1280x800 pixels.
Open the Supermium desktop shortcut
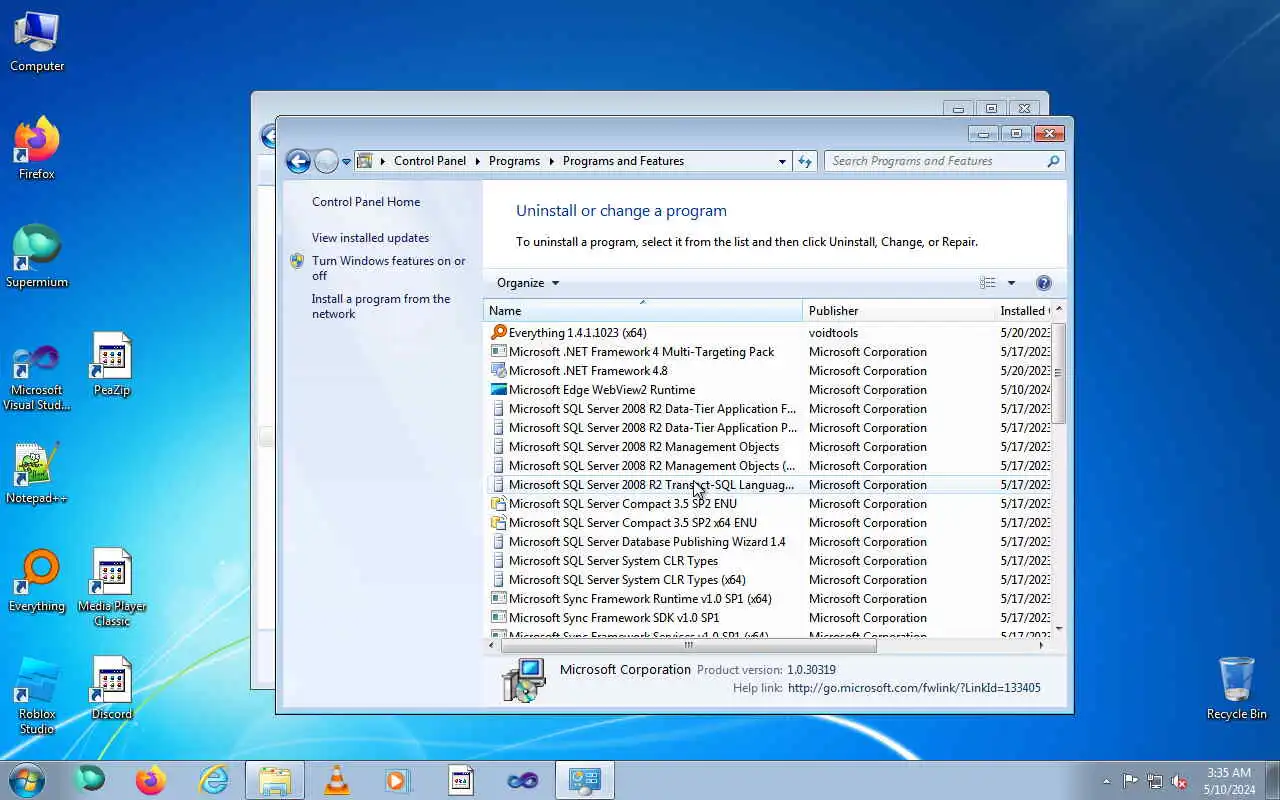[x=37, y=258]
